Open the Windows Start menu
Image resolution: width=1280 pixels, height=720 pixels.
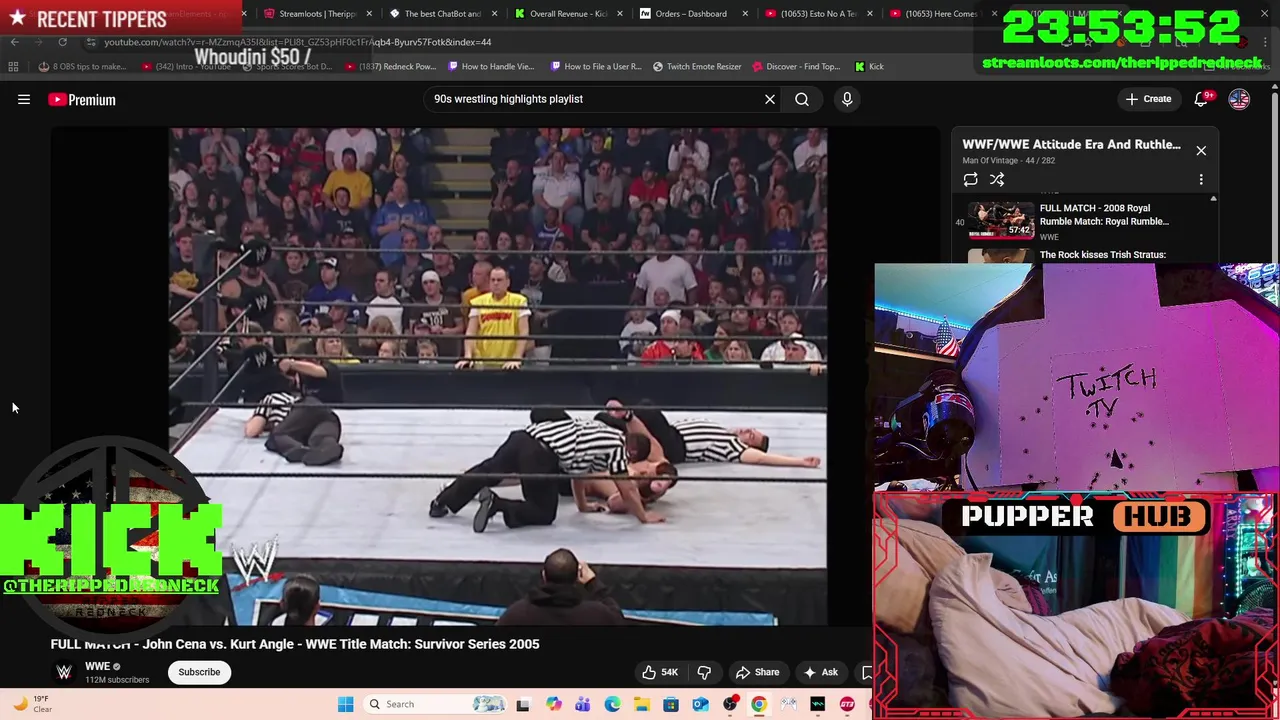345,704
